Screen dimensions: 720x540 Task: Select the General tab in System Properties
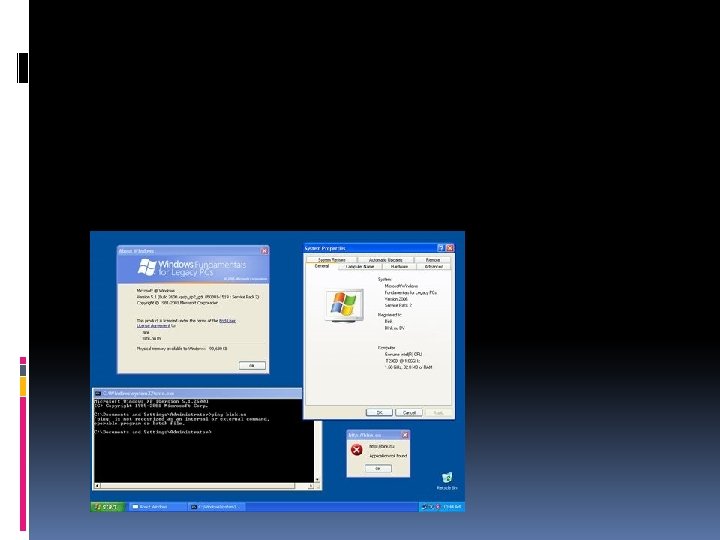click(322, 266)
